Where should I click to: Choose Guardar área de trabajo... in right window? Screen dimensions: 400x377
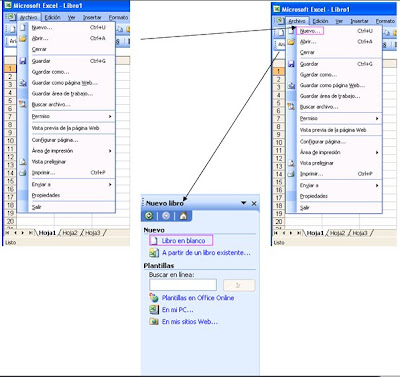330,96
